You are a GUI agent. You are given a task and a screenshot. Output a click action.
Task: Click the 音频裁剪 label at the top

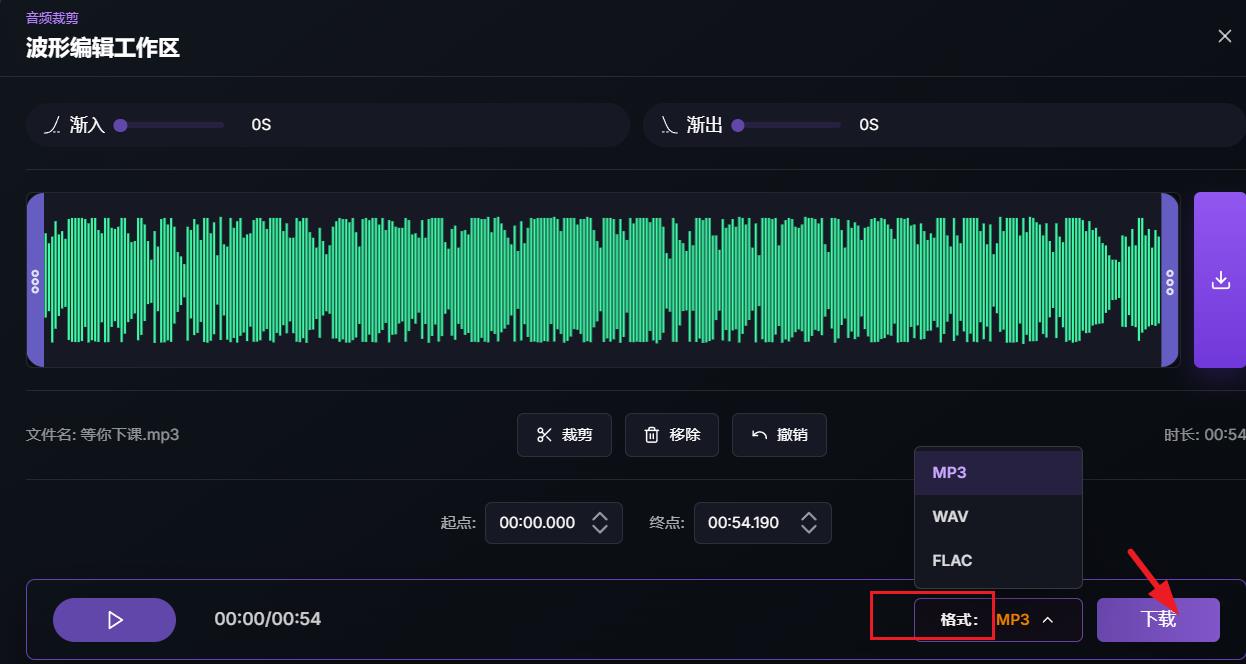coord(52,17)
